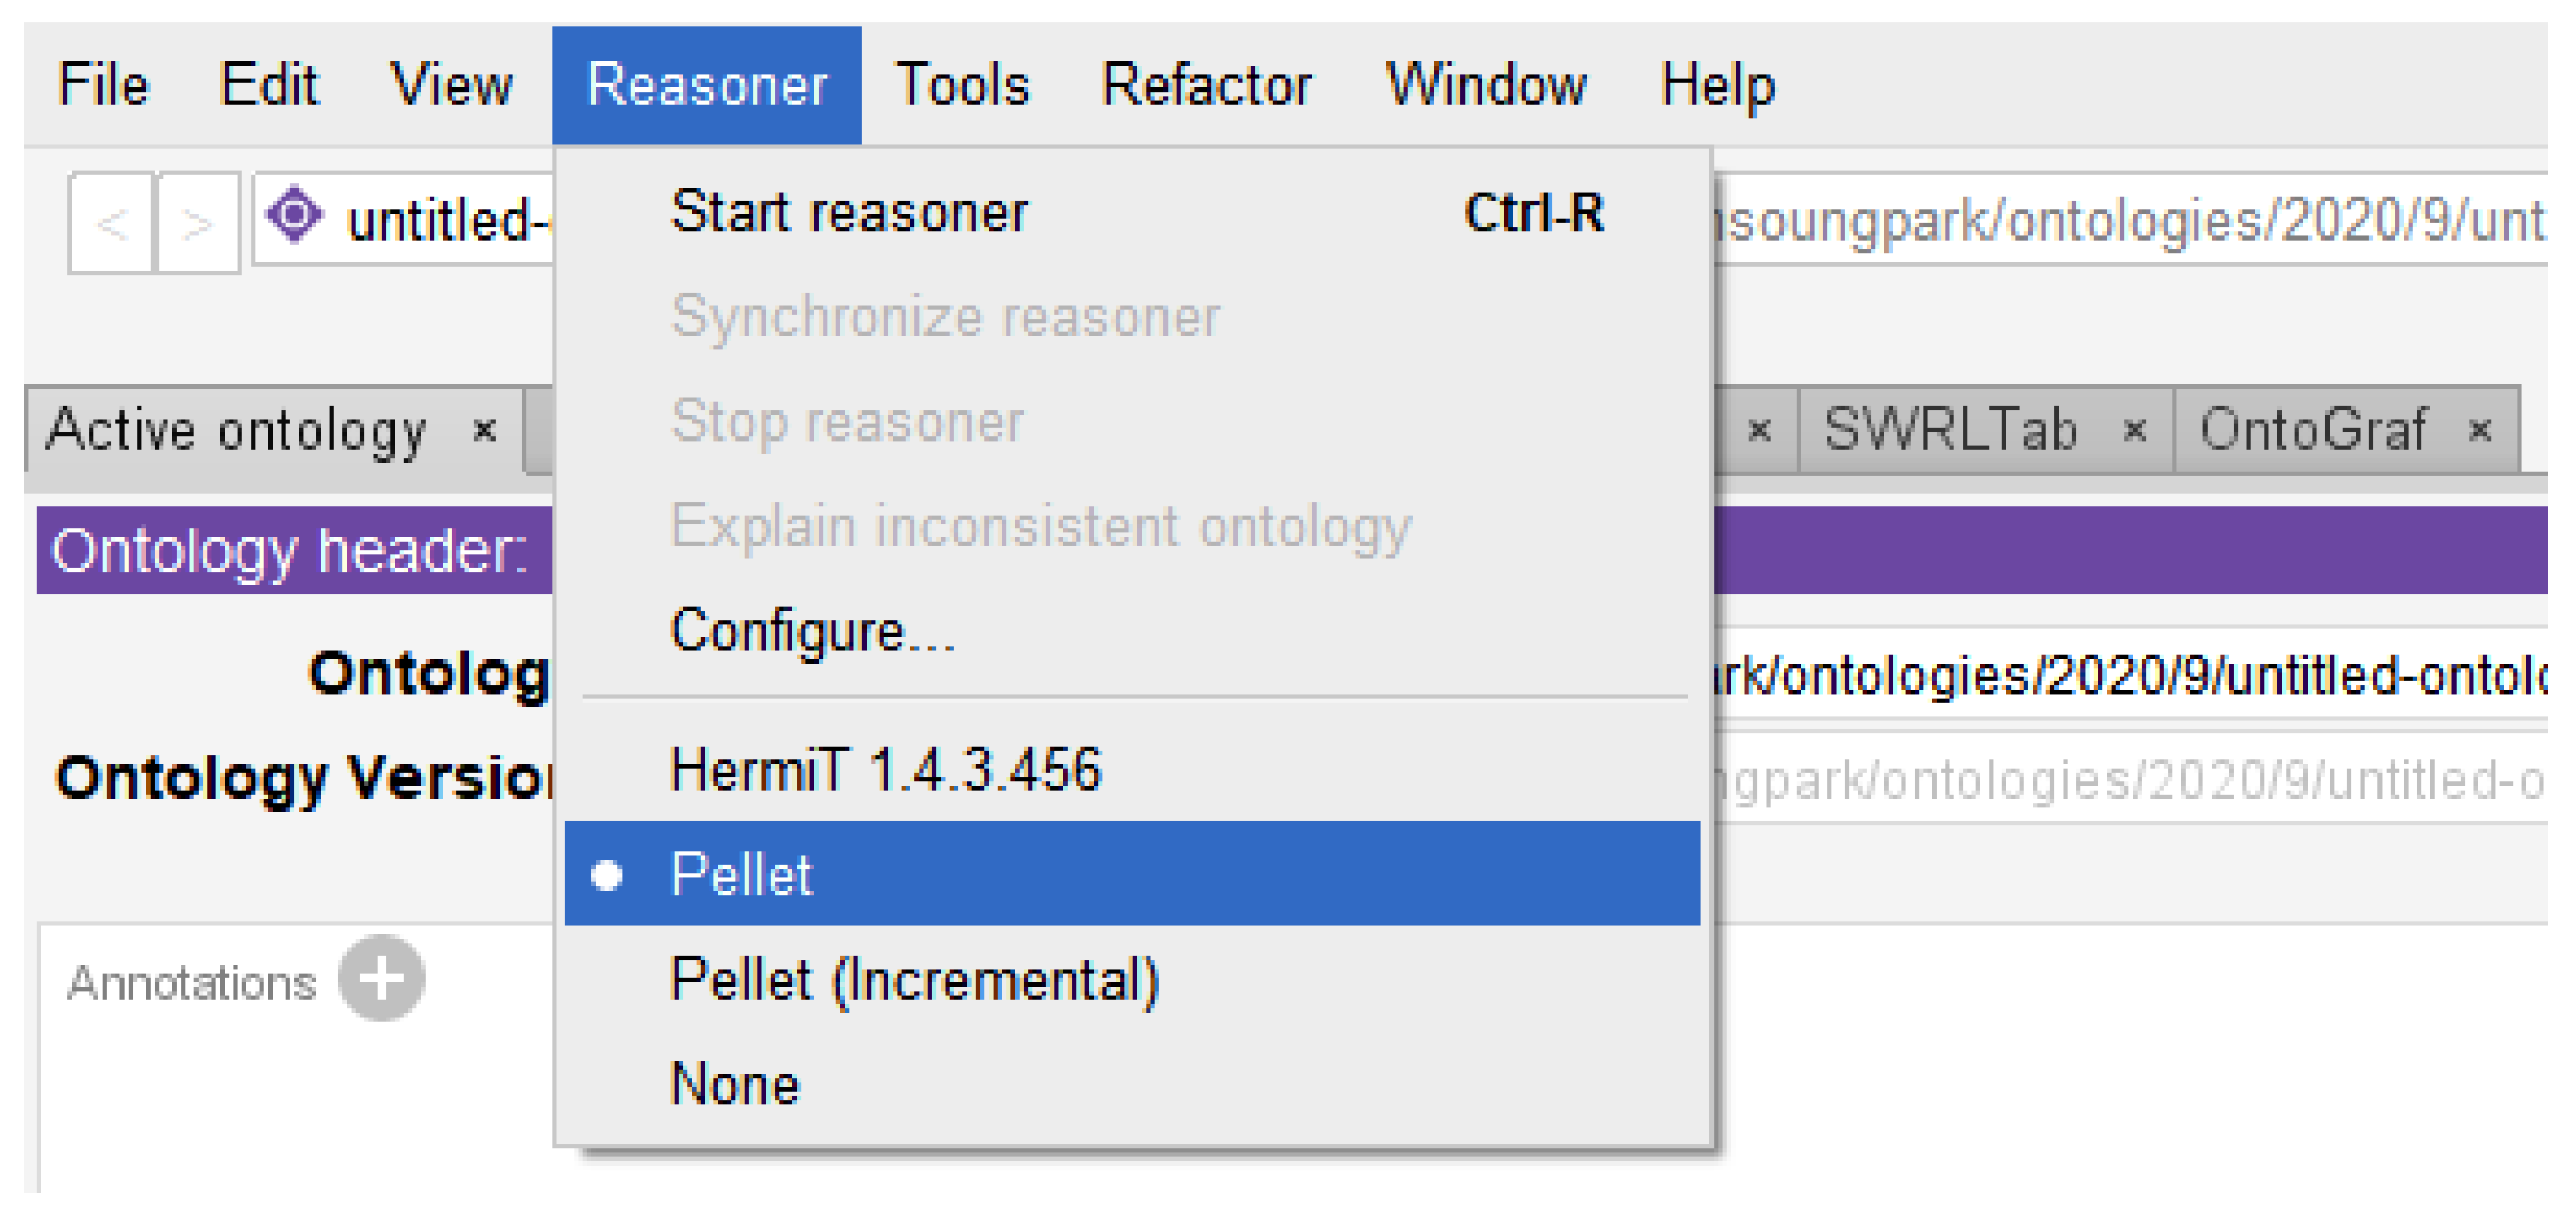Switch to the SWRLTab tab
Screen dimensions: 2576x1222
(x=1950, y=431)
